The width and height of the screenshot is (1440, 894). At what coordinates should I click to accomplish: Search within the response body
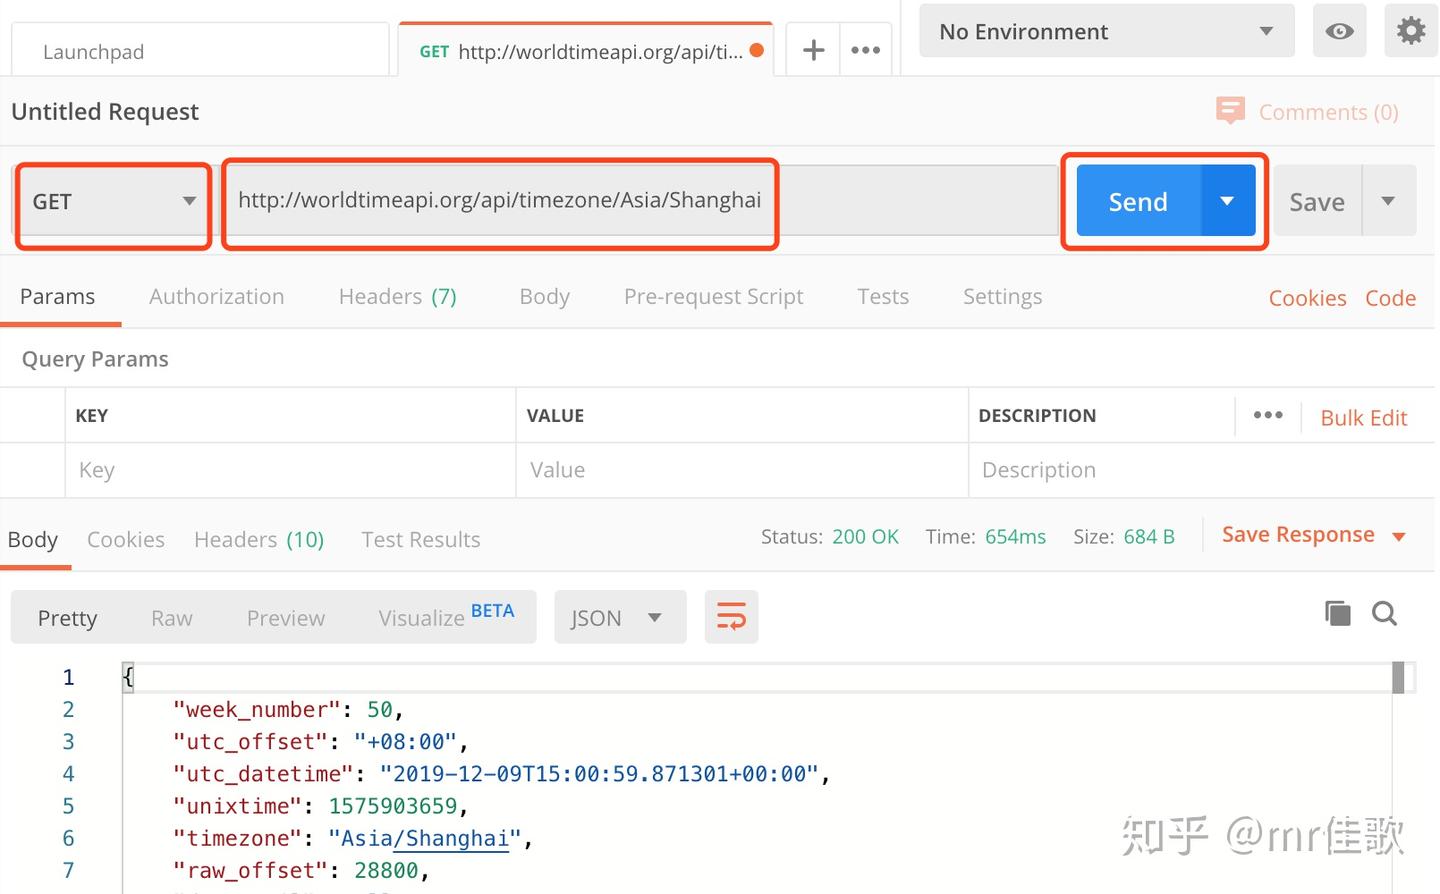[1384, 613]
